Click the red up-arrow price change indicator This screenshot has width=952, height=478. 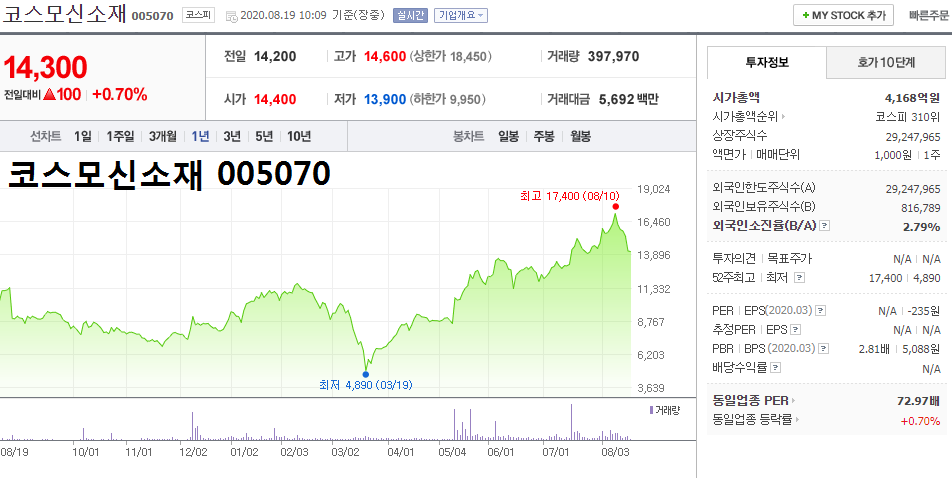tap(50, 95)
